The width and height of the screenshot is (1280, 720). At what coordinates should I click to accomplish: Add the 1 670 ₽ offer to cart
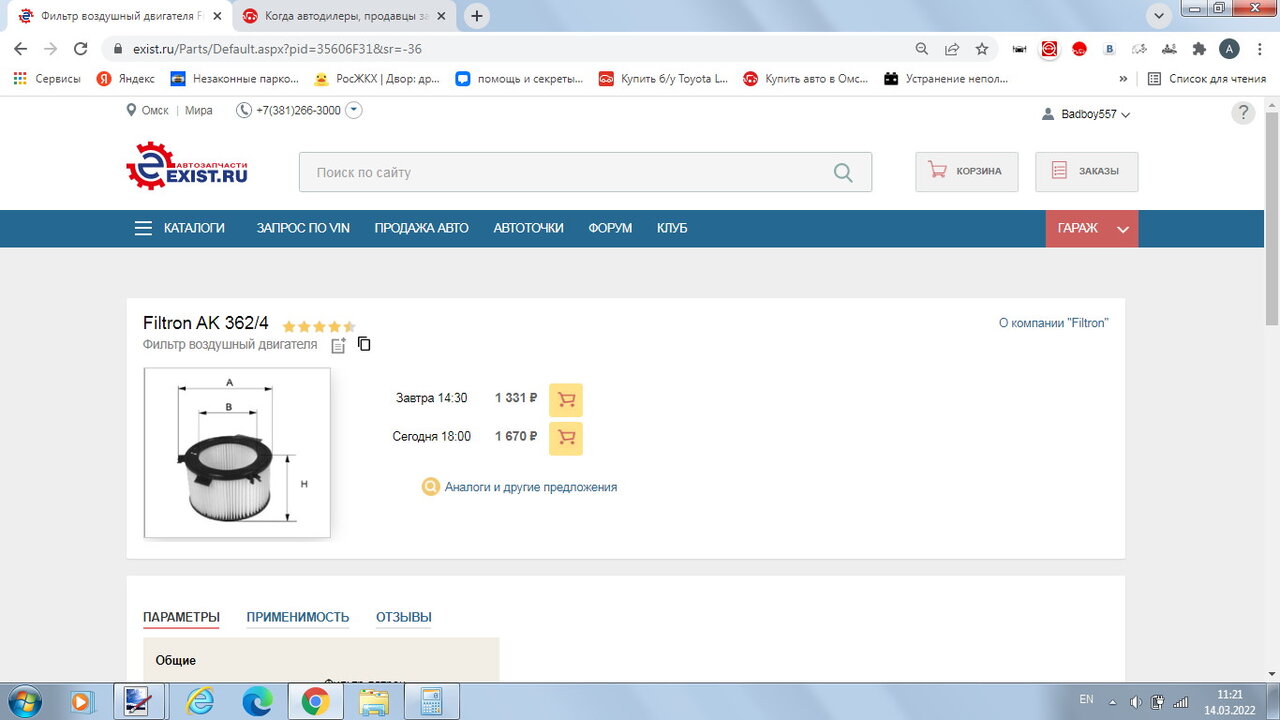566,438
